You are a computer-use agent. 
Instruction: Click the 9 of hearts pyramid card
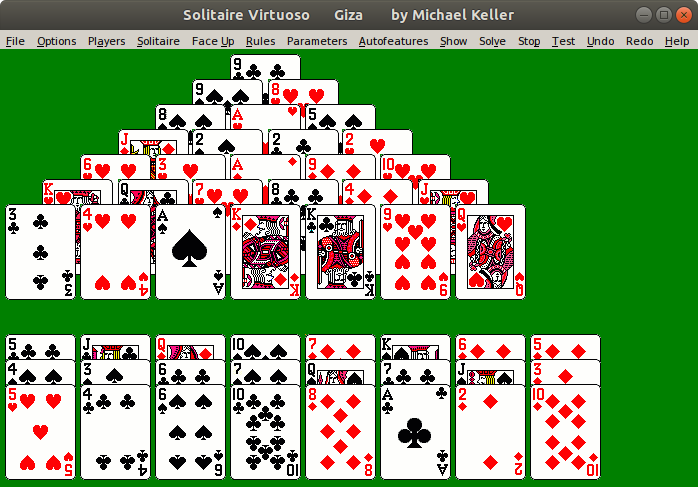click(x=416, y=252)
